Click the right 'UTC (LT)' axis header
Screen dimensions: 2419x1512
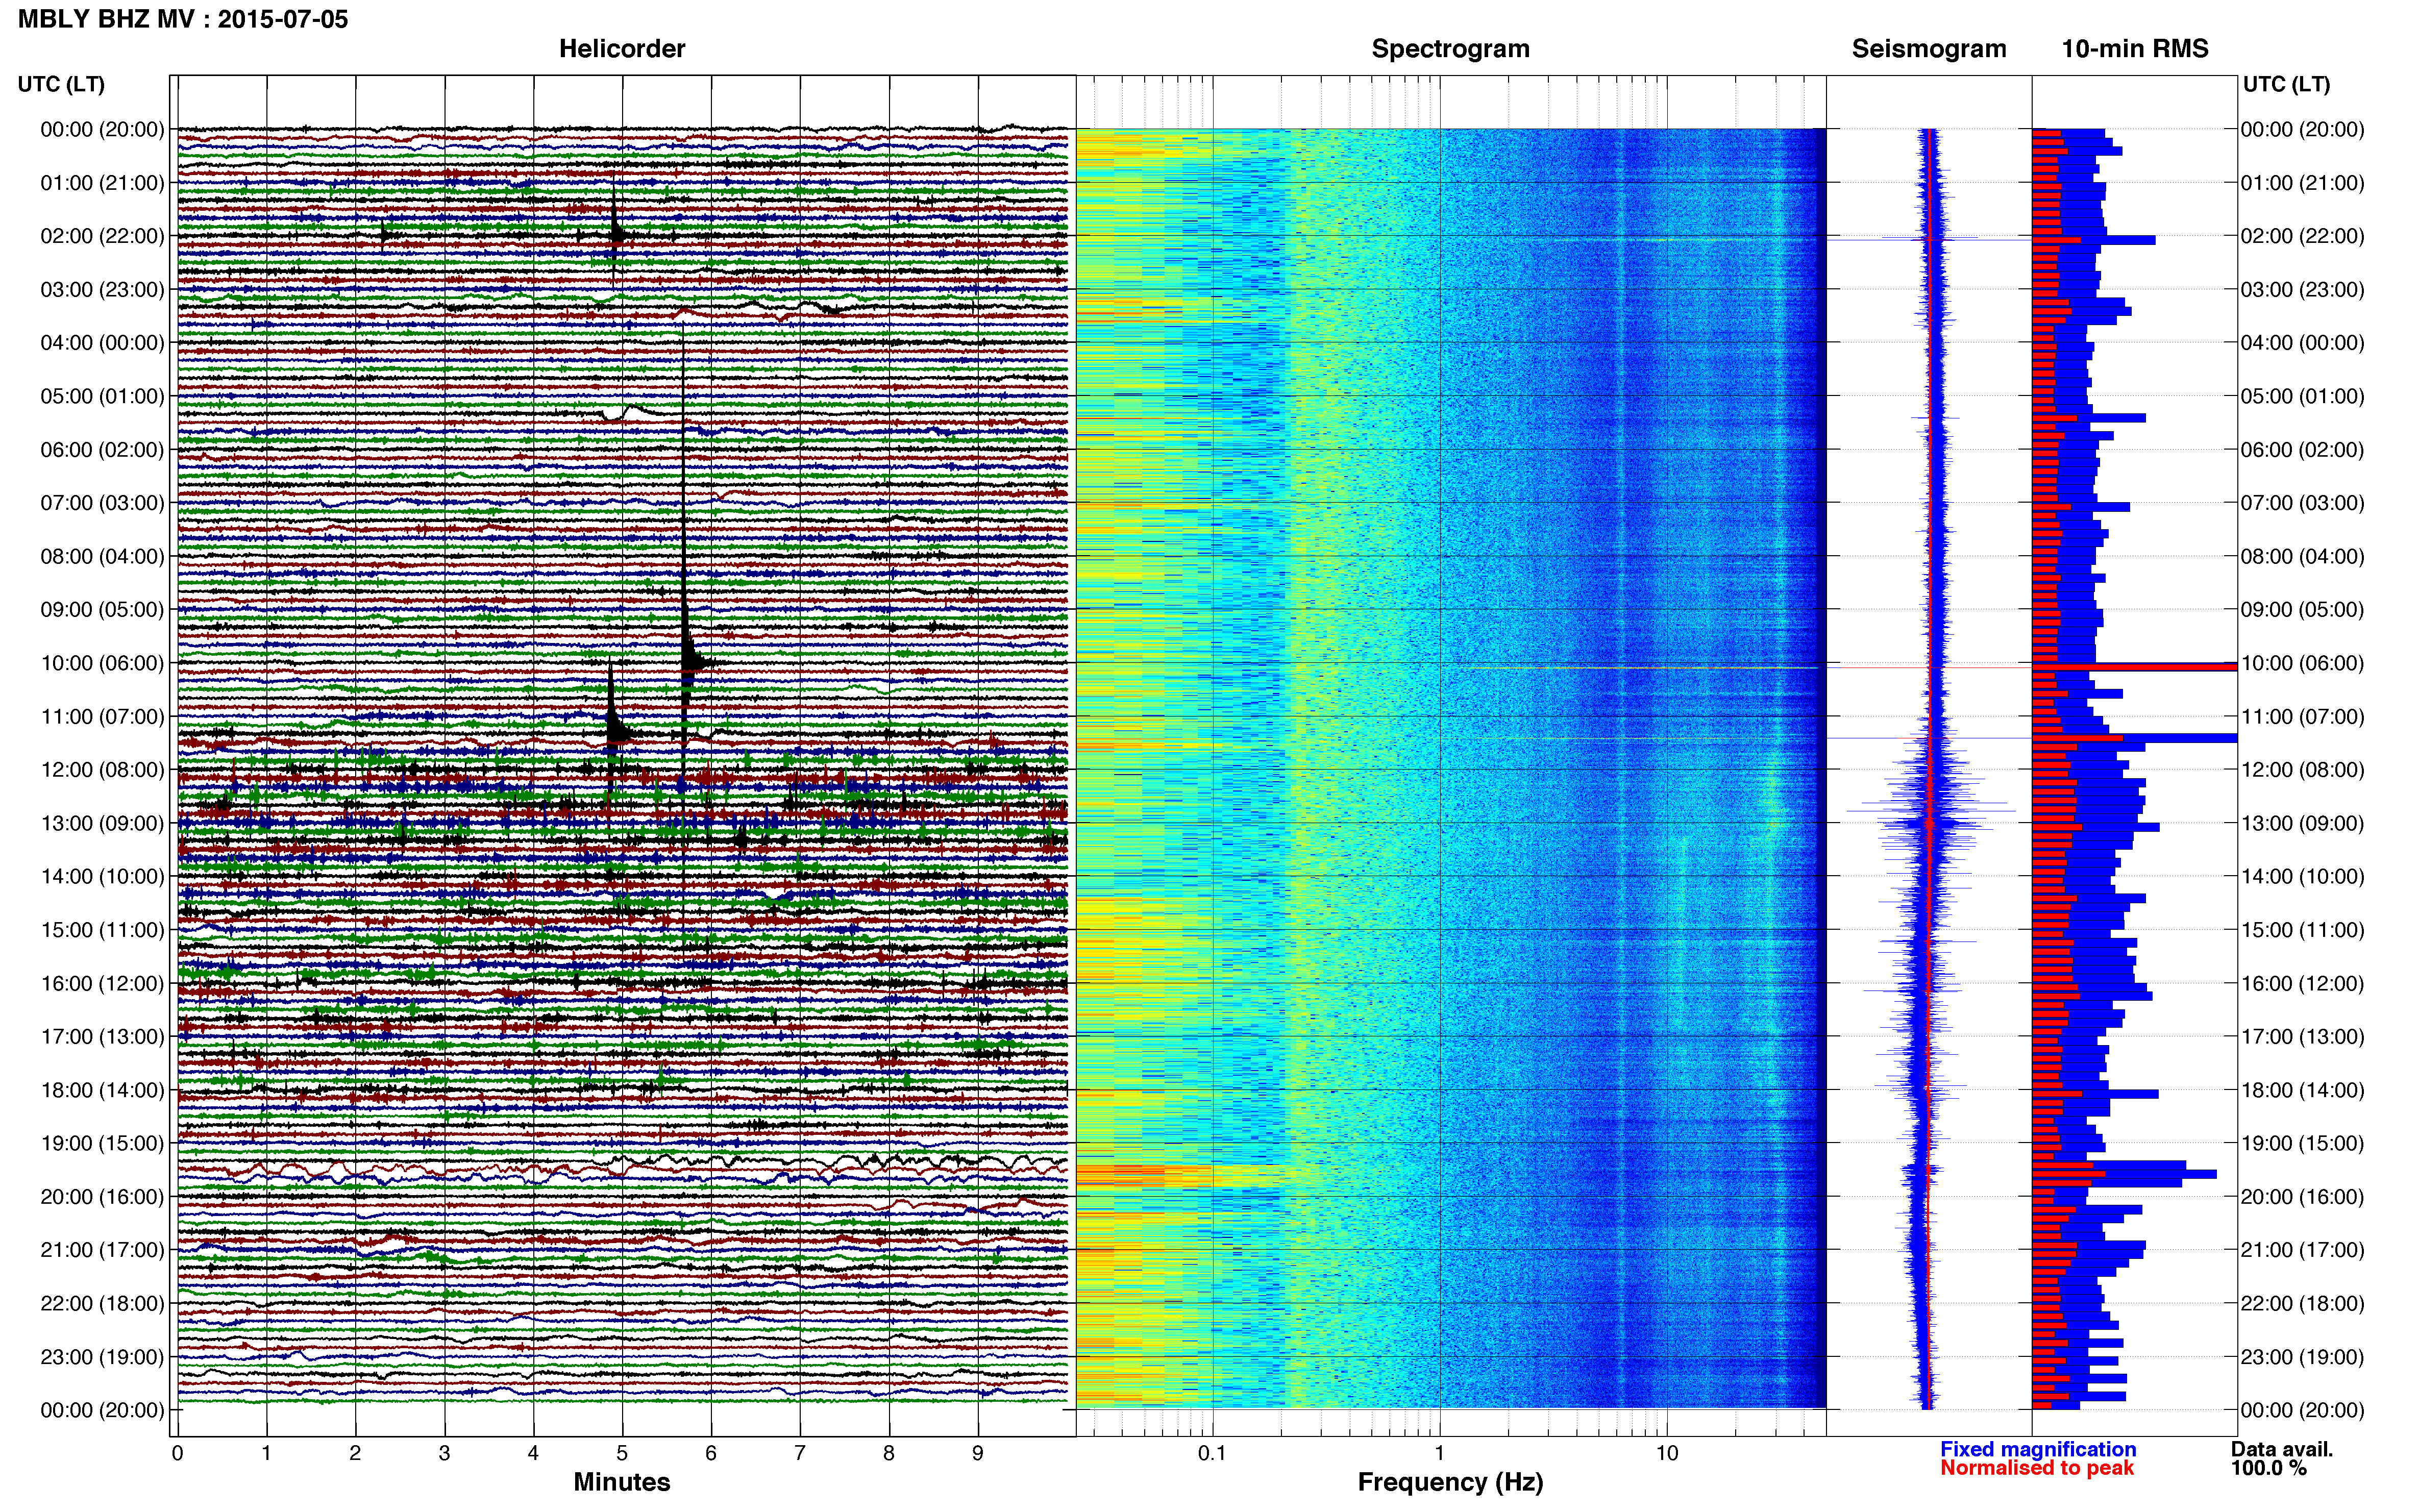click(2286, 84)
